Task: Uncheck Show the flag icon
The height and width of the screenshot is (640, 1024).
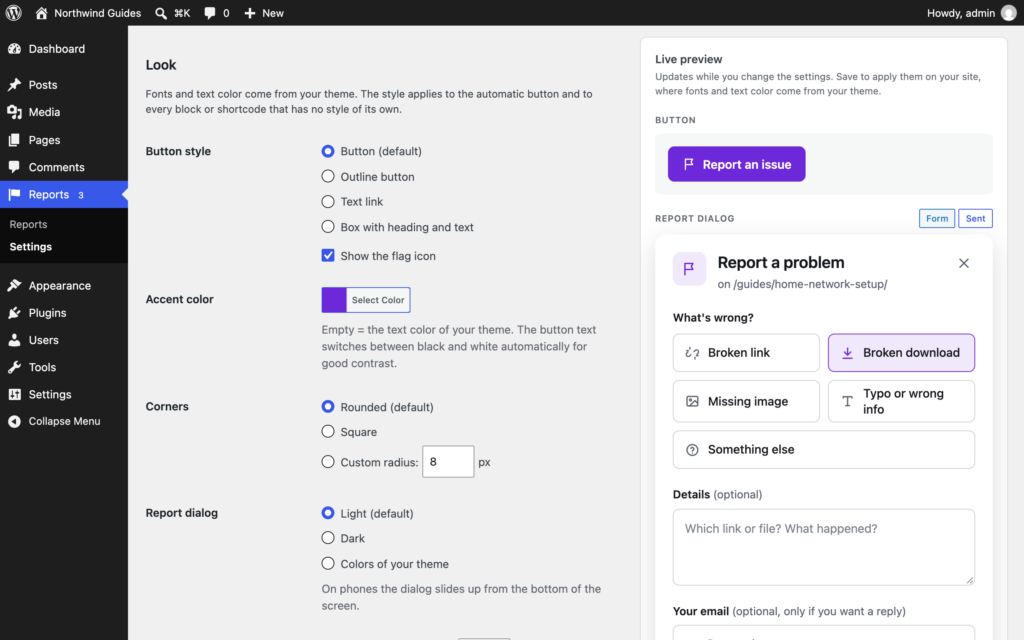Action: [328, 255]
